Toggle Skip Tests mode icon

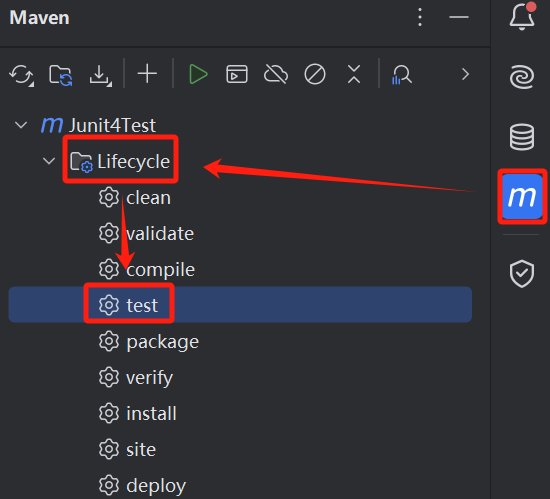315,74
